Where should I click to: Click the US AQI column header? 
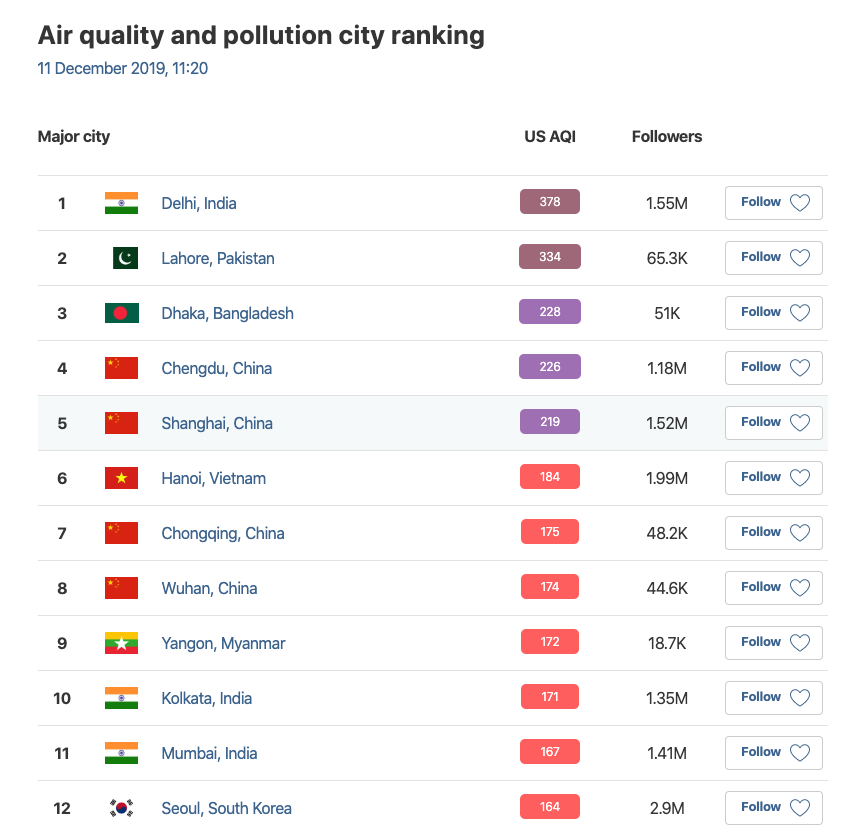[550, 136]
